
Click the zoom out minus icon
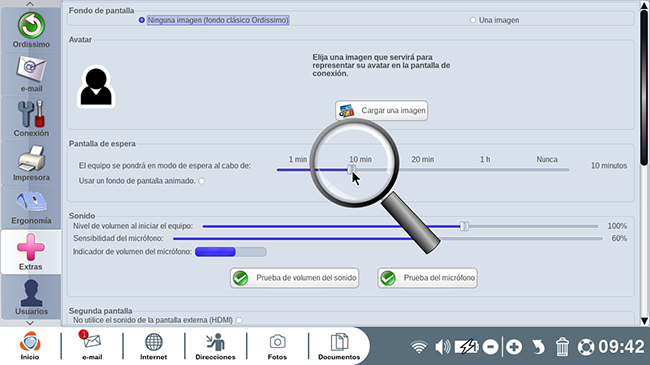pos(490,347)
